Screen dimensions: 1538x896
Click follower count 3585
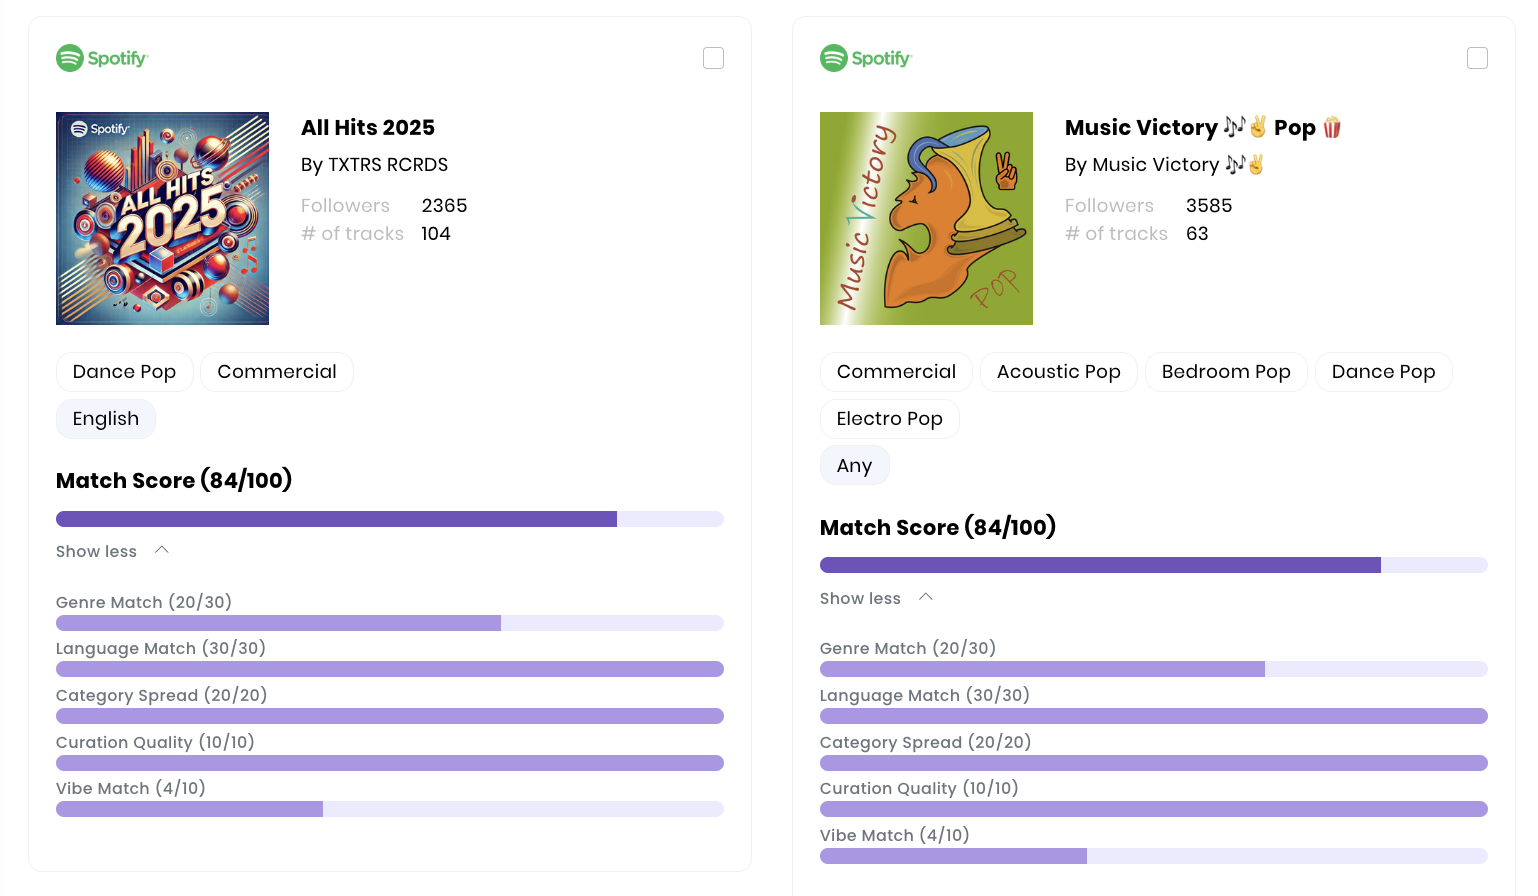pos(1209,206)
